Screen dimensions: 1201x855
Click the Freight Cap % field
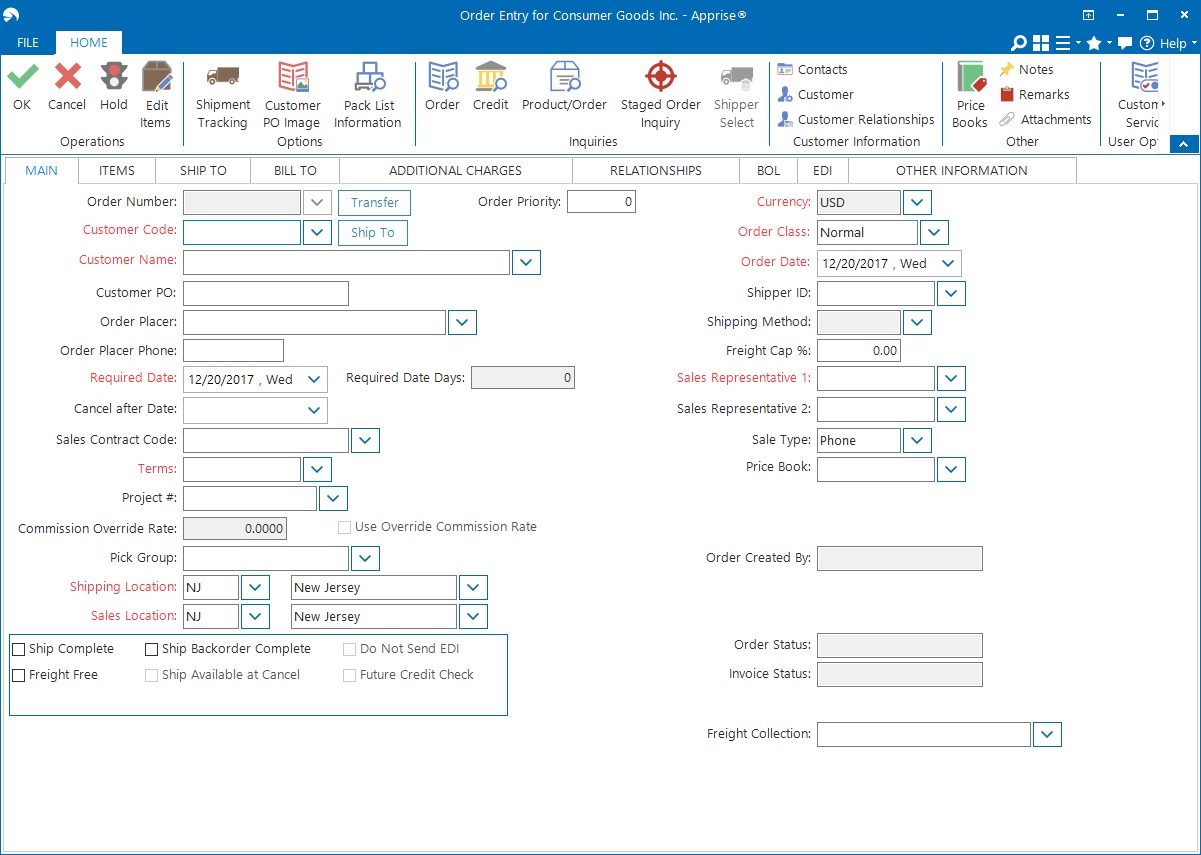(859, 351)
